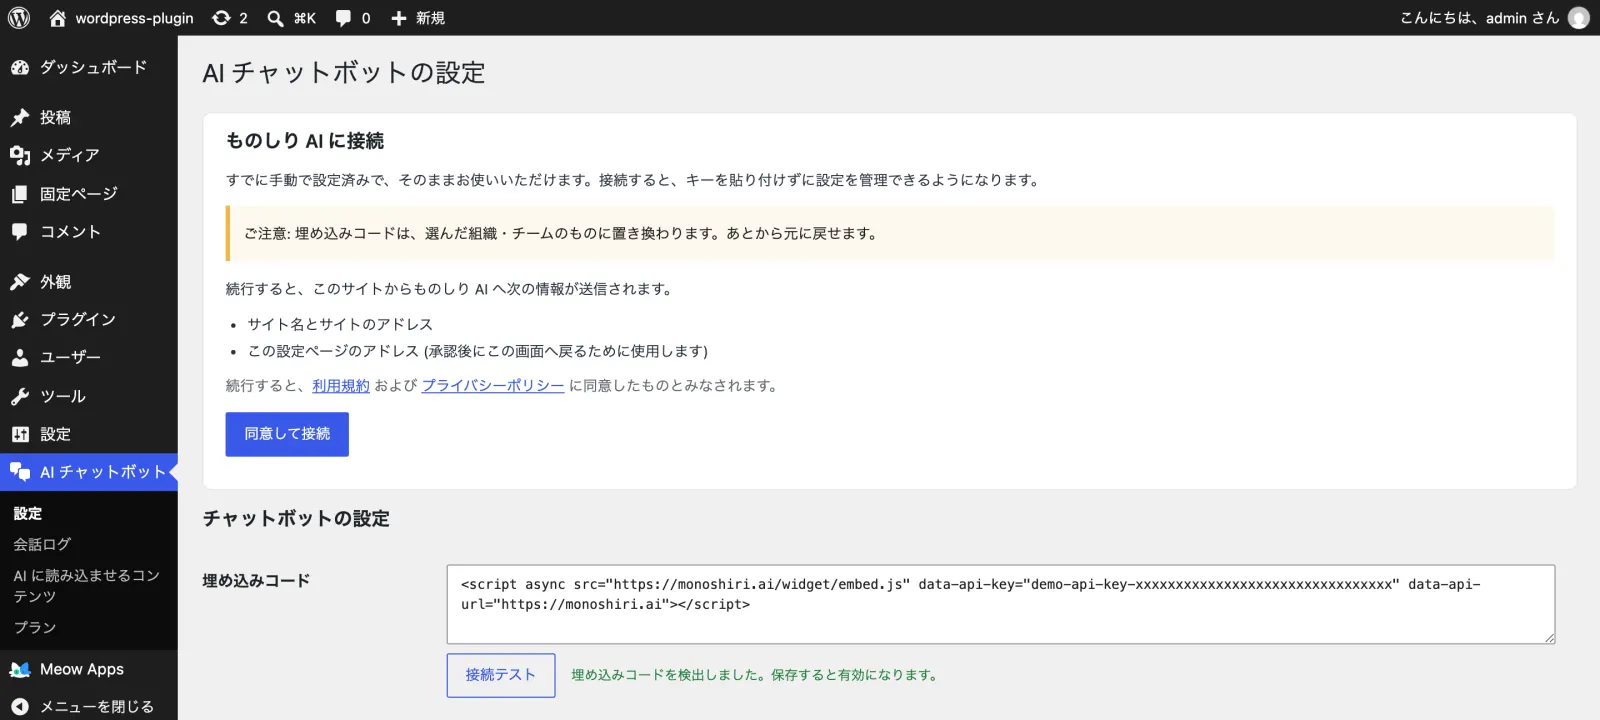Open the WordPress logo menu
This screenshot has height=720, width=1600.
click(19, 18)
